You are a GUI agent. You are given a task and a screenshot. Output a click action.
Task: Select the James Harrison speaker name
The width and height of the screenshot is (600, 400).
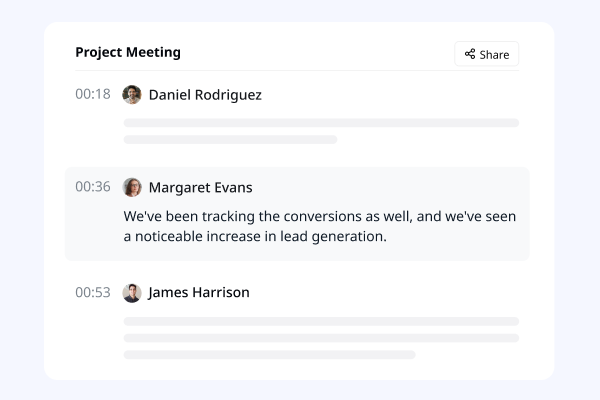[199, 293]
